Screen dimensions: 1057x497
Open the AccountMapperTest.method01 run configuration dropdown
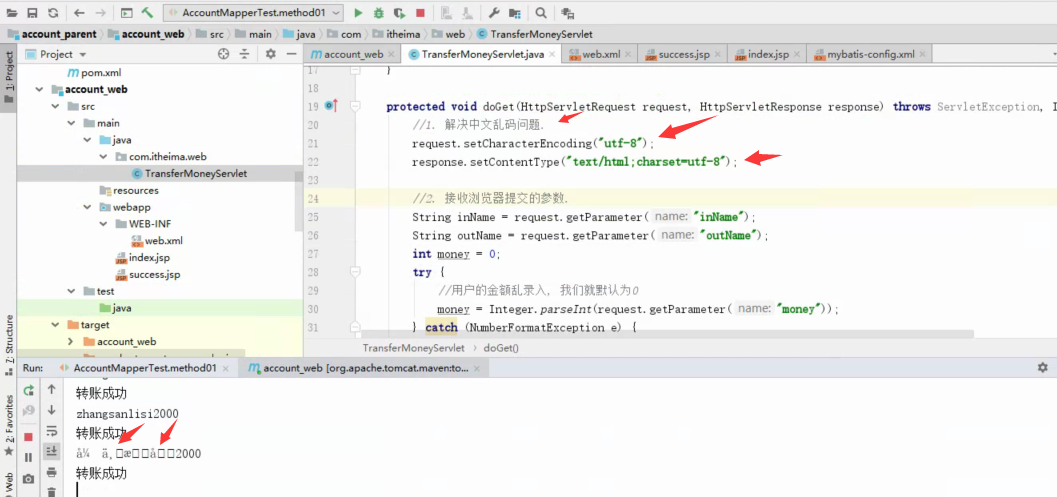point(253,13)
